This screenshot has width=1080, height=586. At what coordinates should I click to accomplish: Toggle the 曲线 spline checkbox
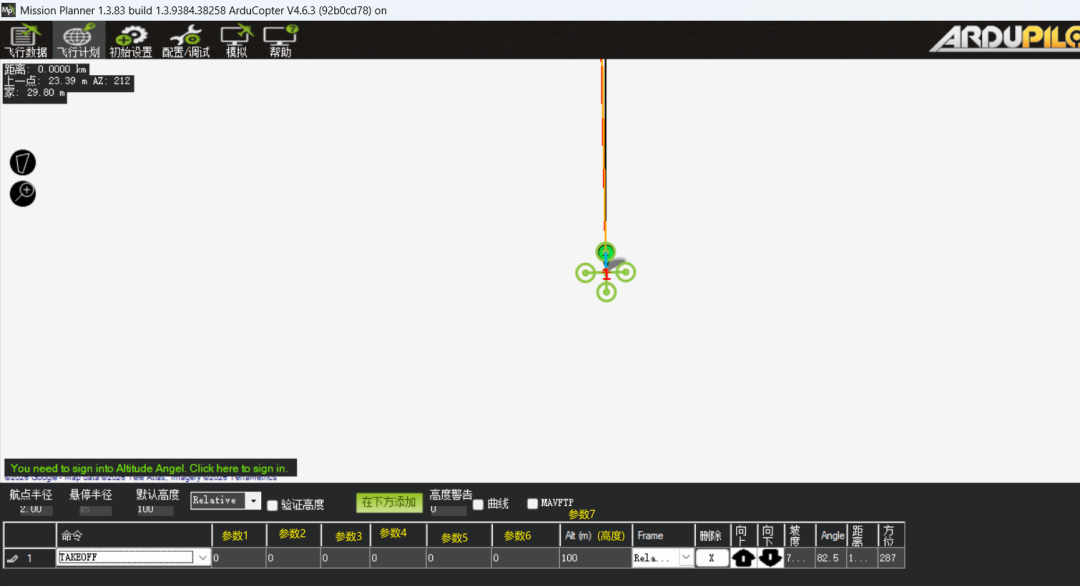pos(478,505)
